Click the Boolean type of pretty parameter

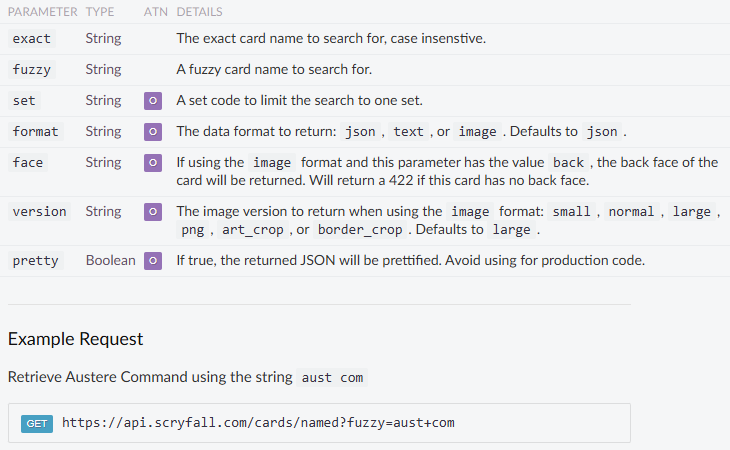(110, 261)
